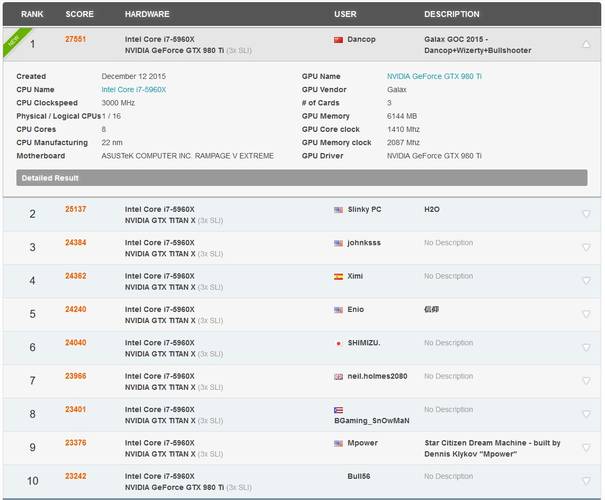
Task: Click the USER column header
Action: [x=345, y=14]
